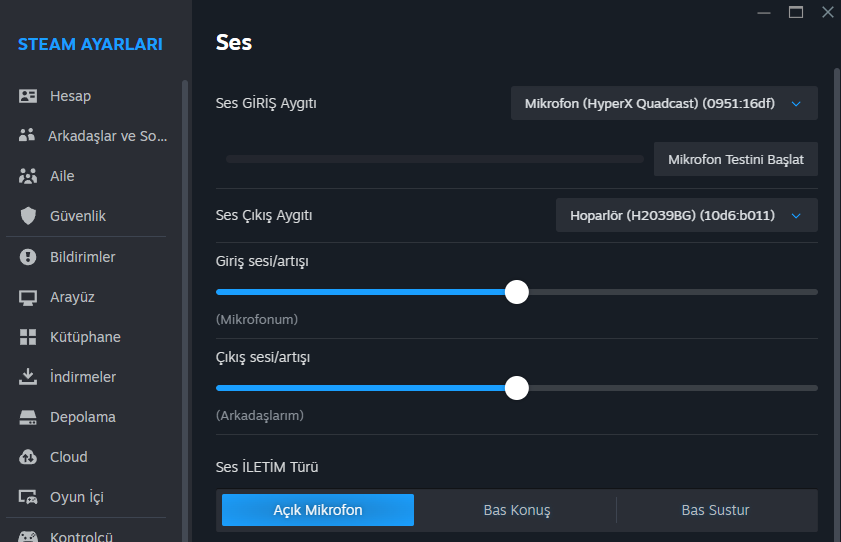Viewport: 841px width, 542px height.
Task: Click the Bildirimler notification icon
Action: (28, 257)
